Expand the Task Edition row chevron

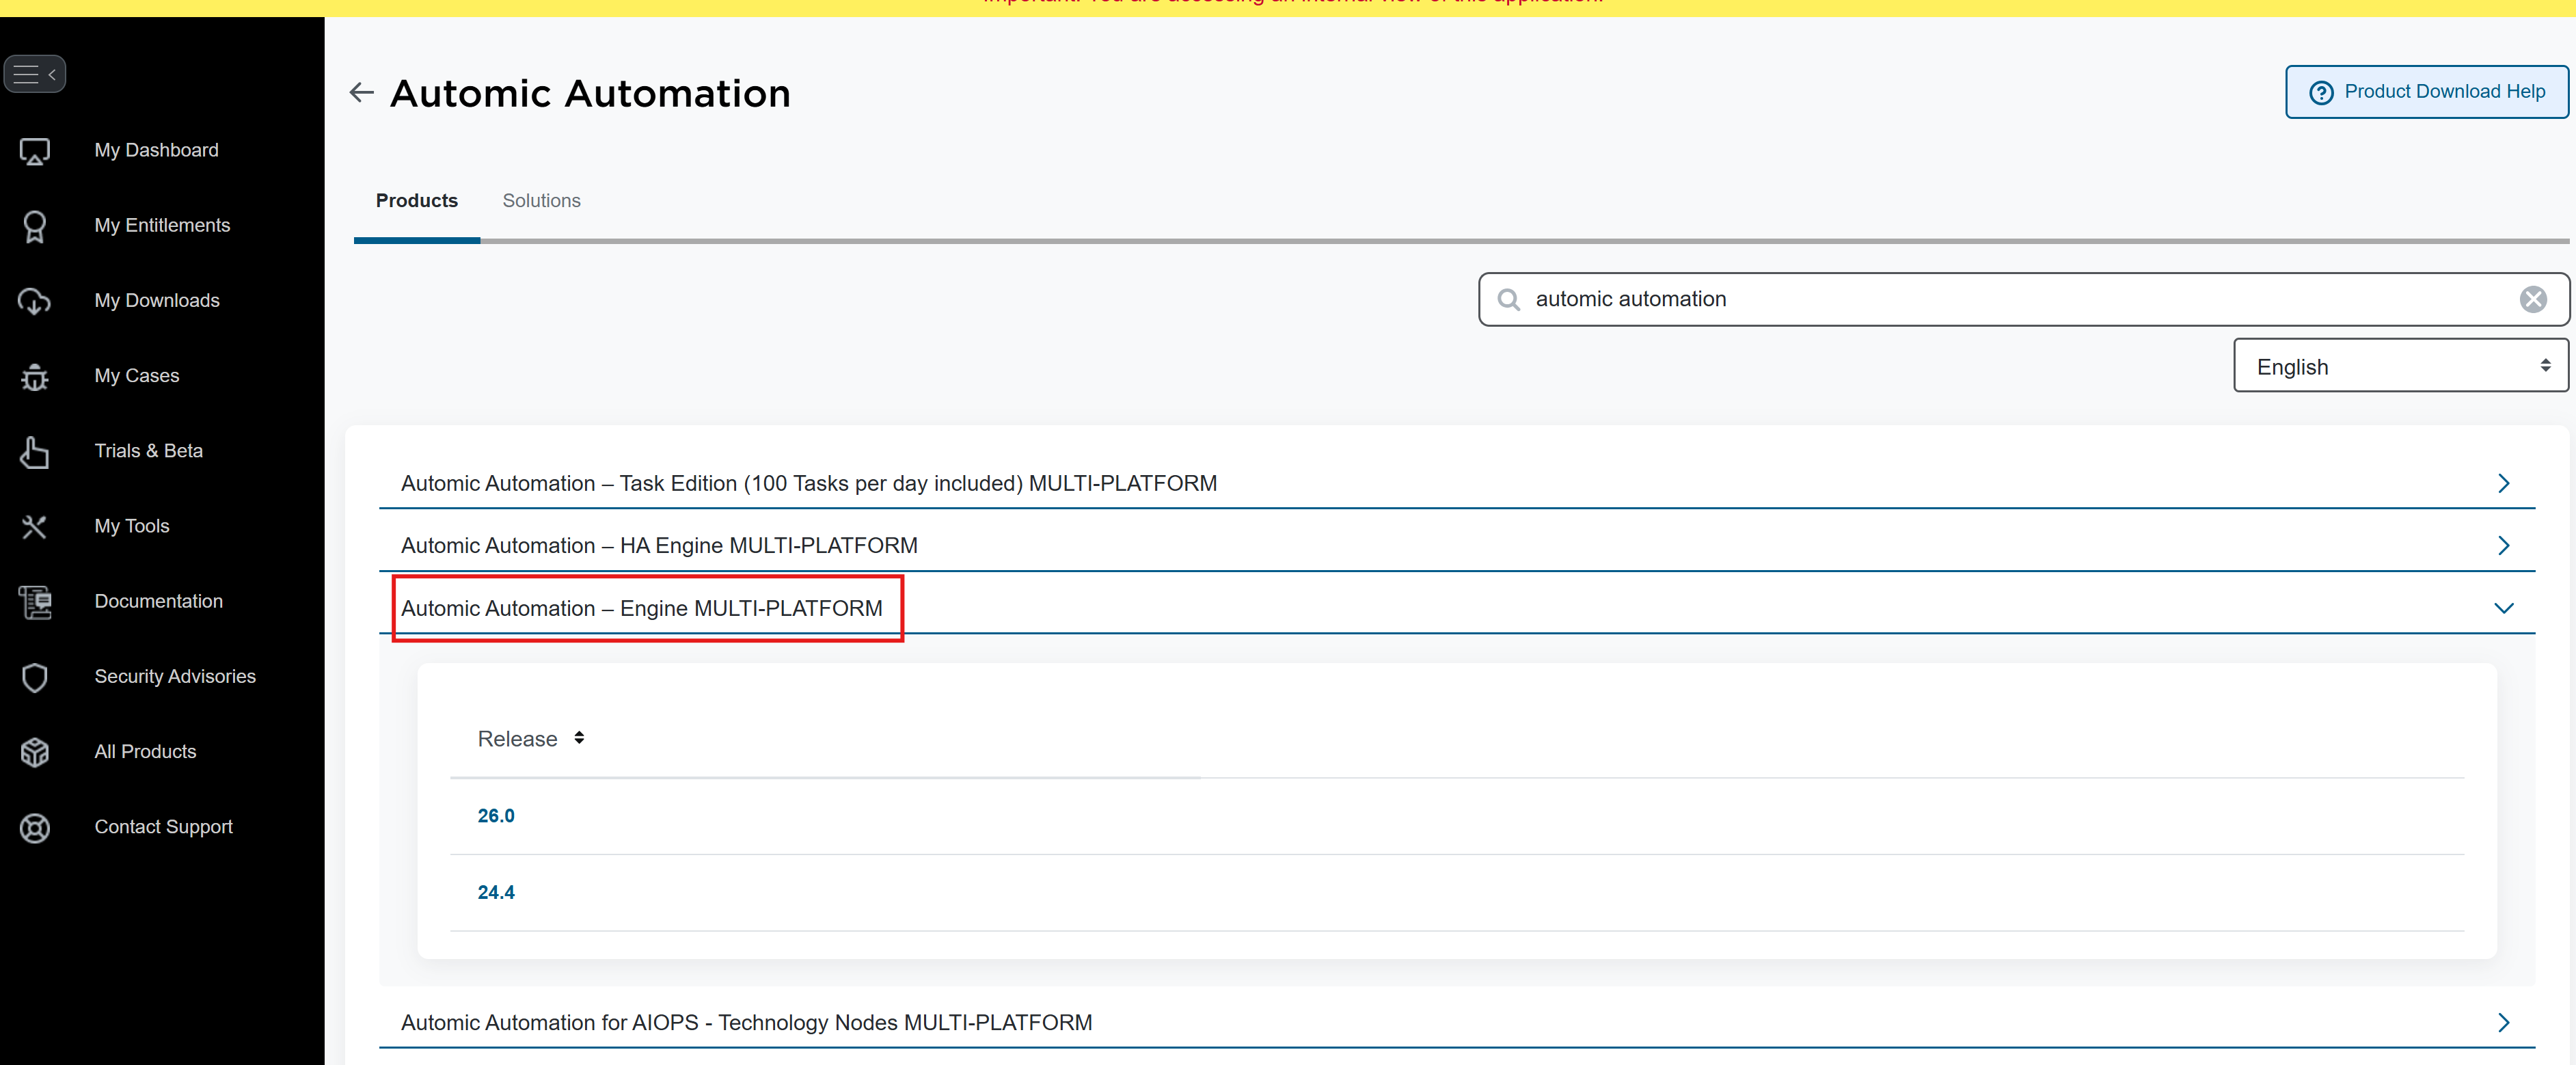(2503, 484)
